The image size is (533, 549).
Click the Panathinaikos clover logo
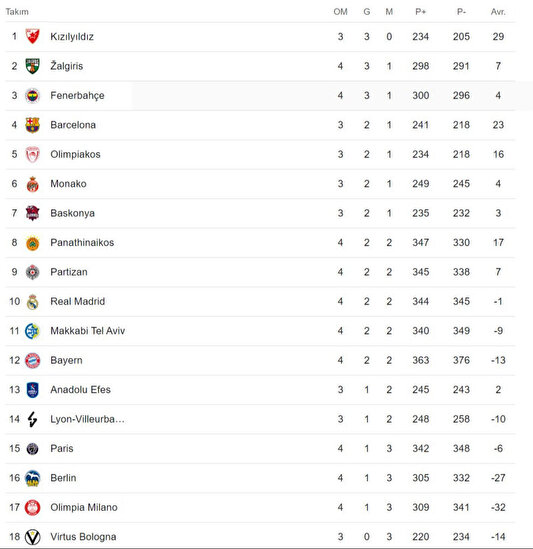point(33,243)
